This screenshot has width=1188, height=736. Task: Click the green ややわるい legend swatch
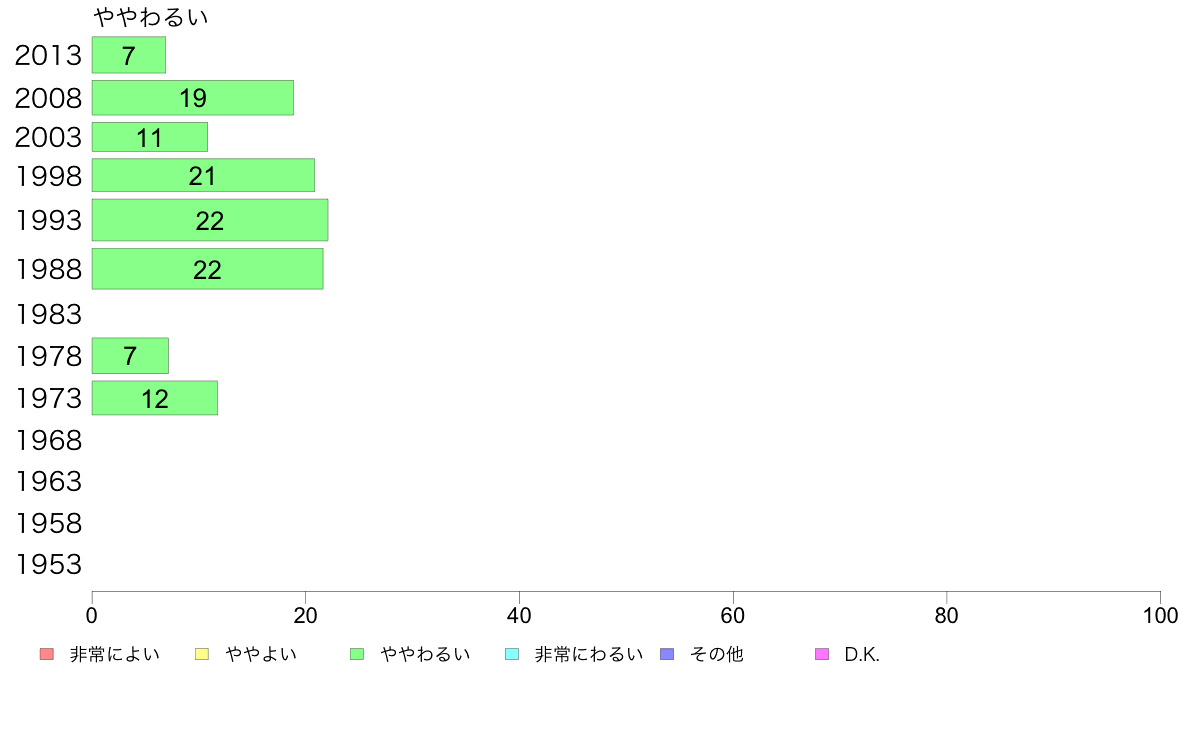[x=357, y=654]
